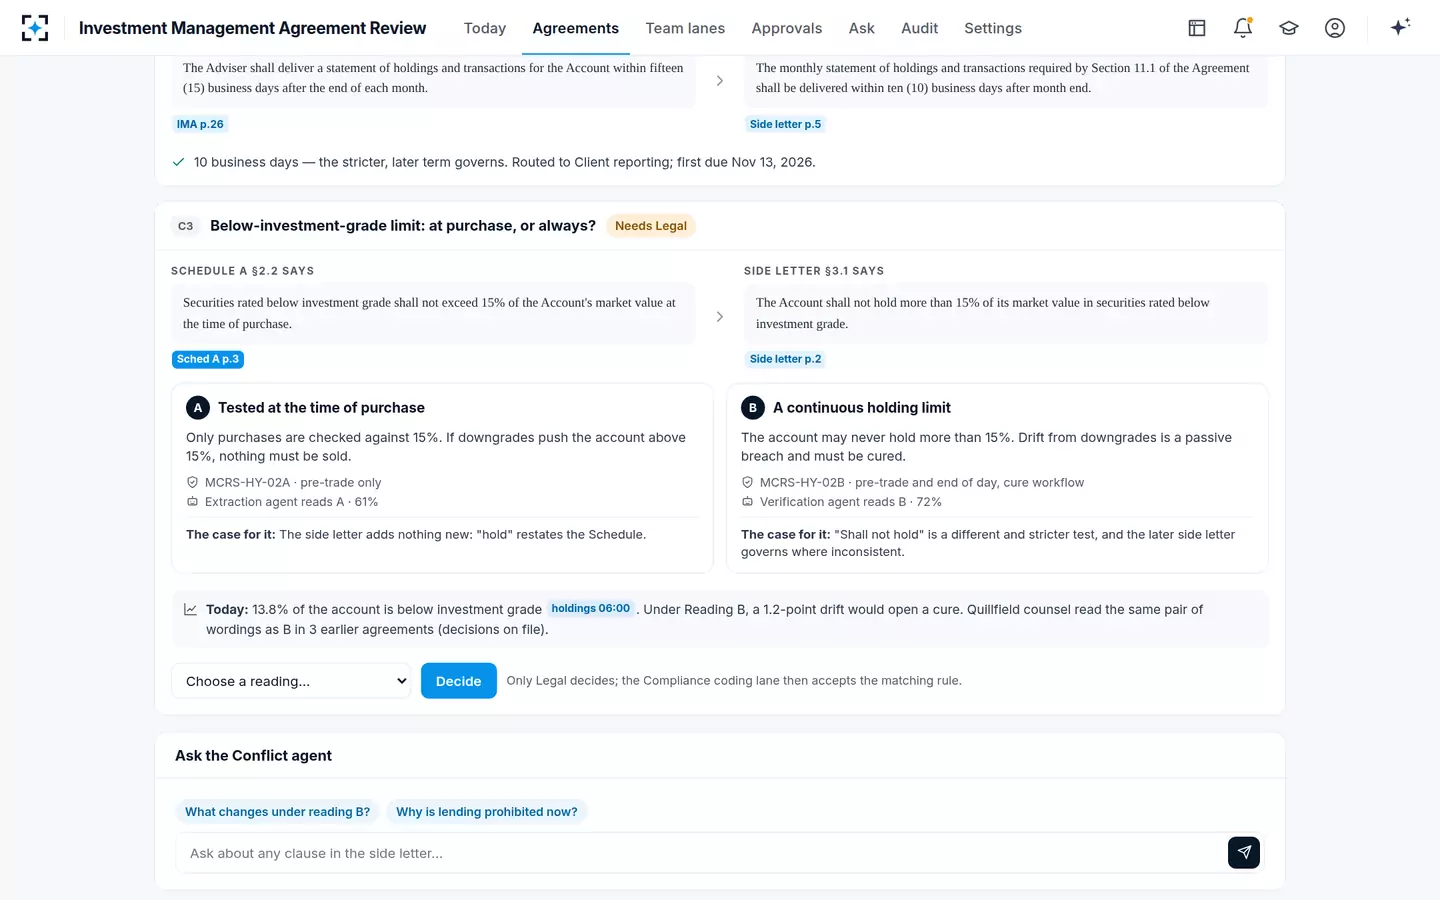Ask 'What changes under reading B?'

[x=277, y=812]
